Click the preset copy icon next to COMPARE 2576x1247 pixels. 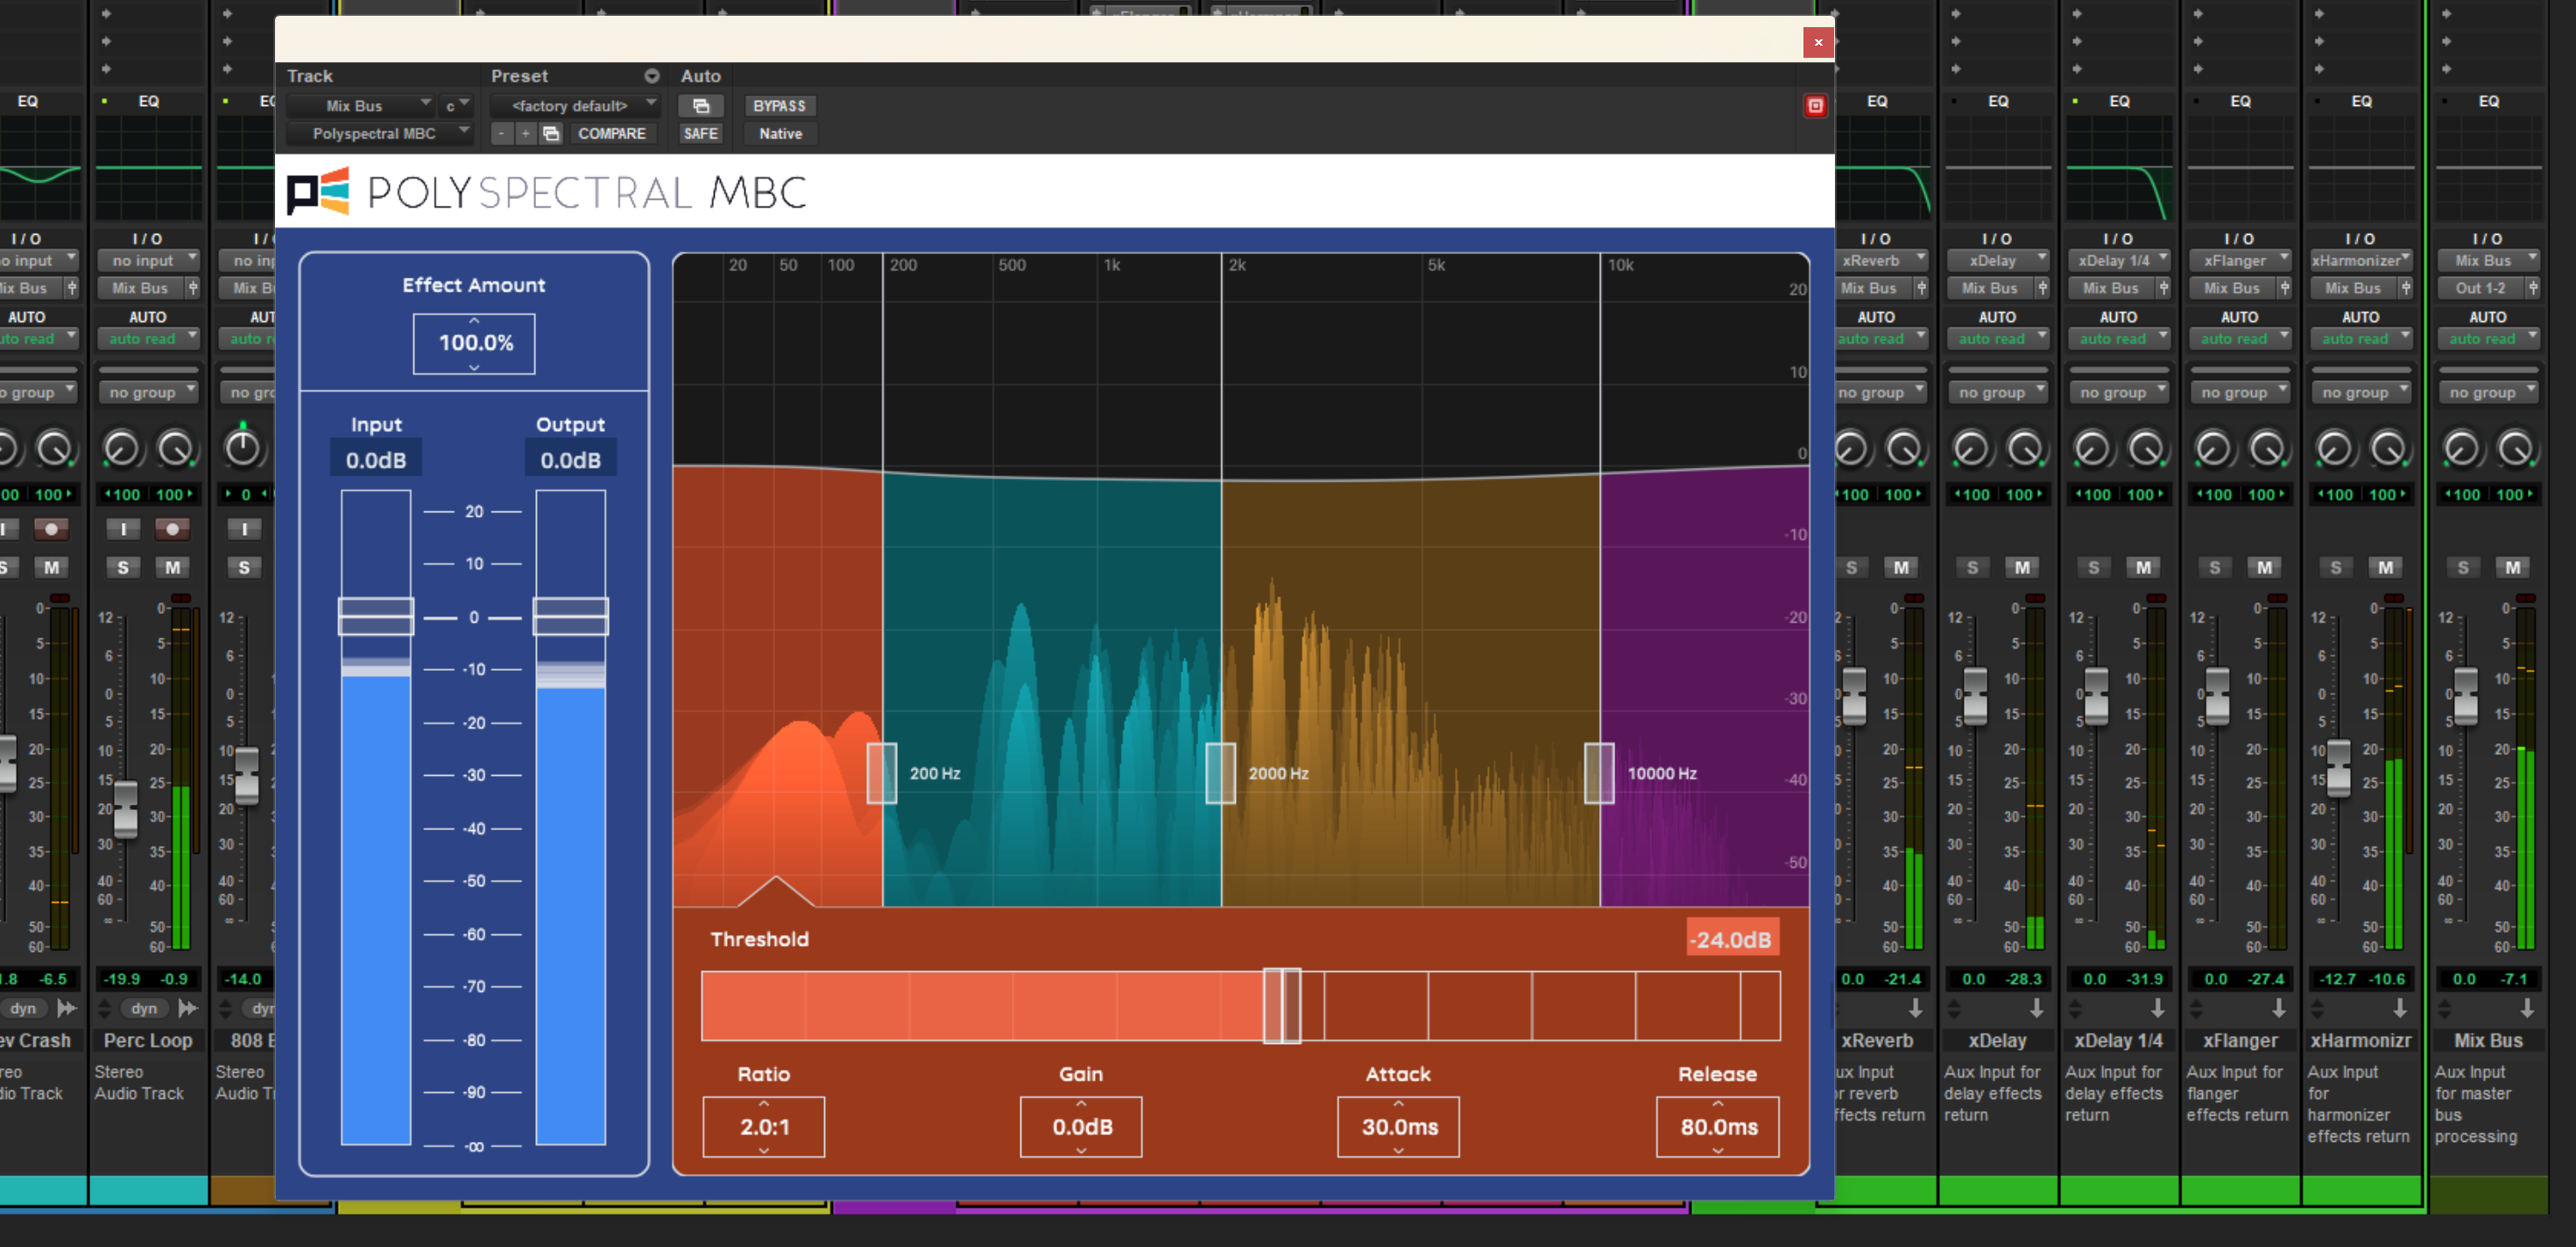[551, 133]
